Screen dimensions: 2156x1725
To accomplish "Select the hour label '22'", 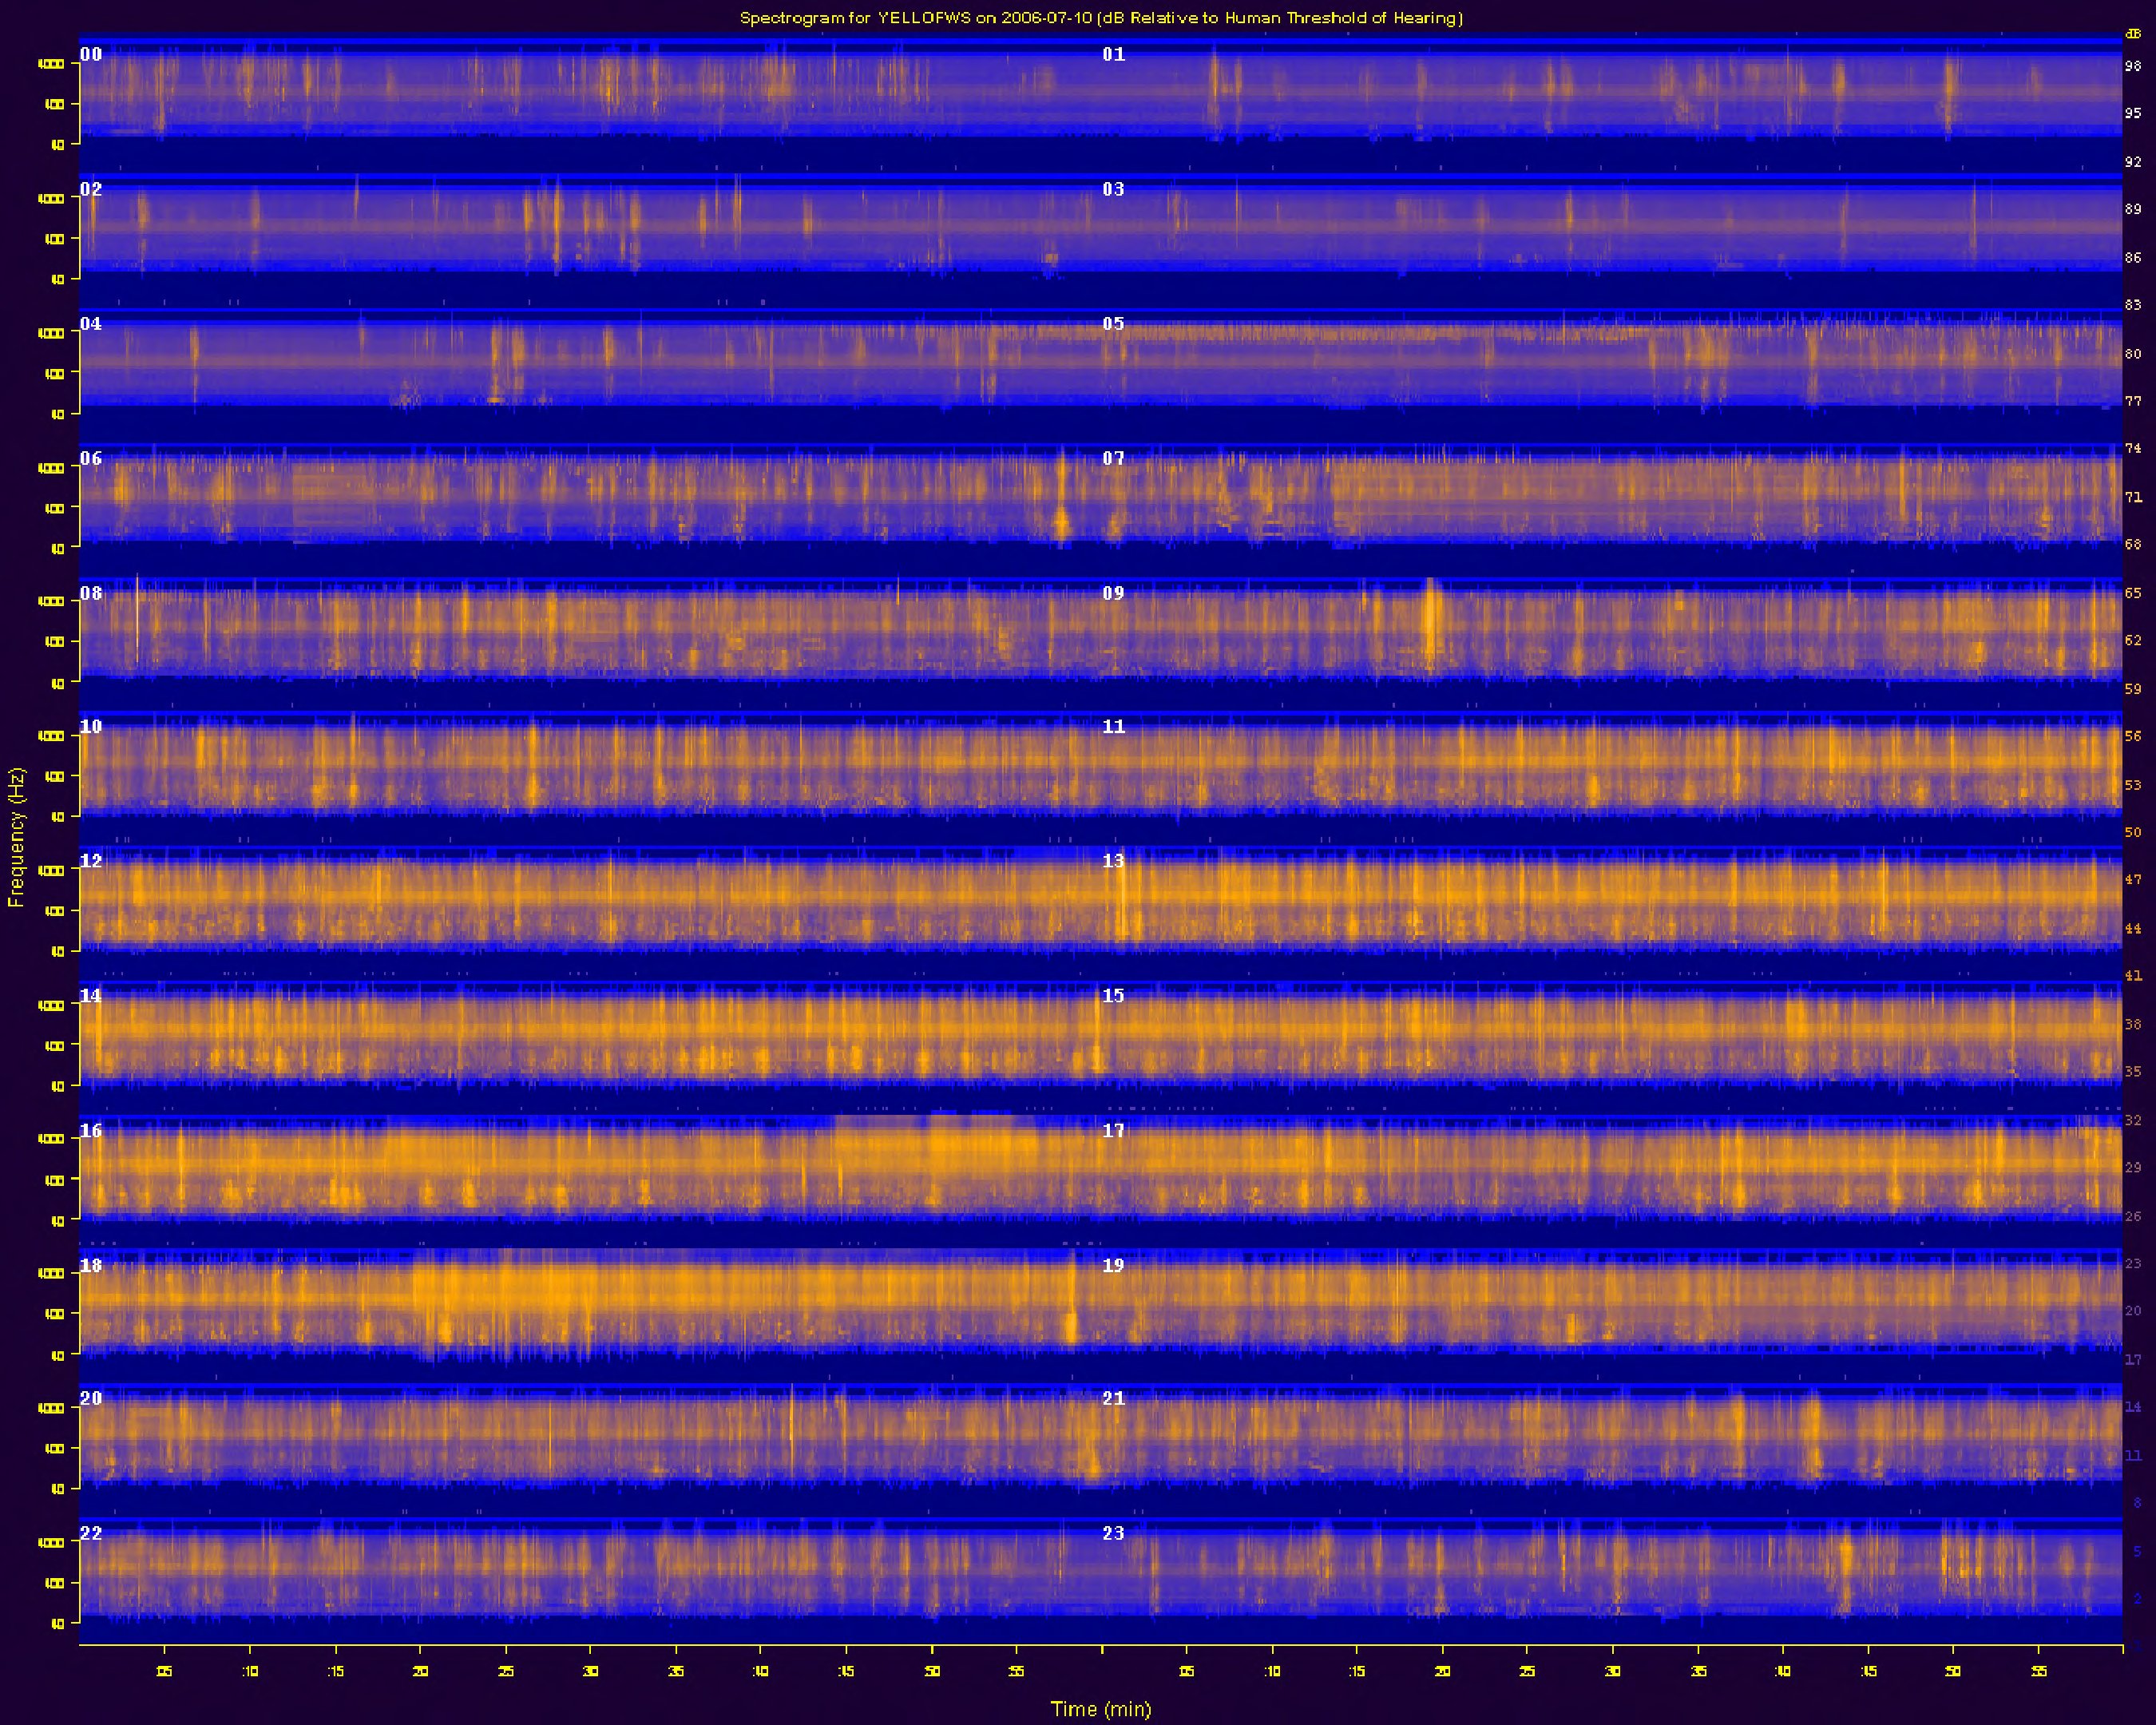I will 91,1533.
